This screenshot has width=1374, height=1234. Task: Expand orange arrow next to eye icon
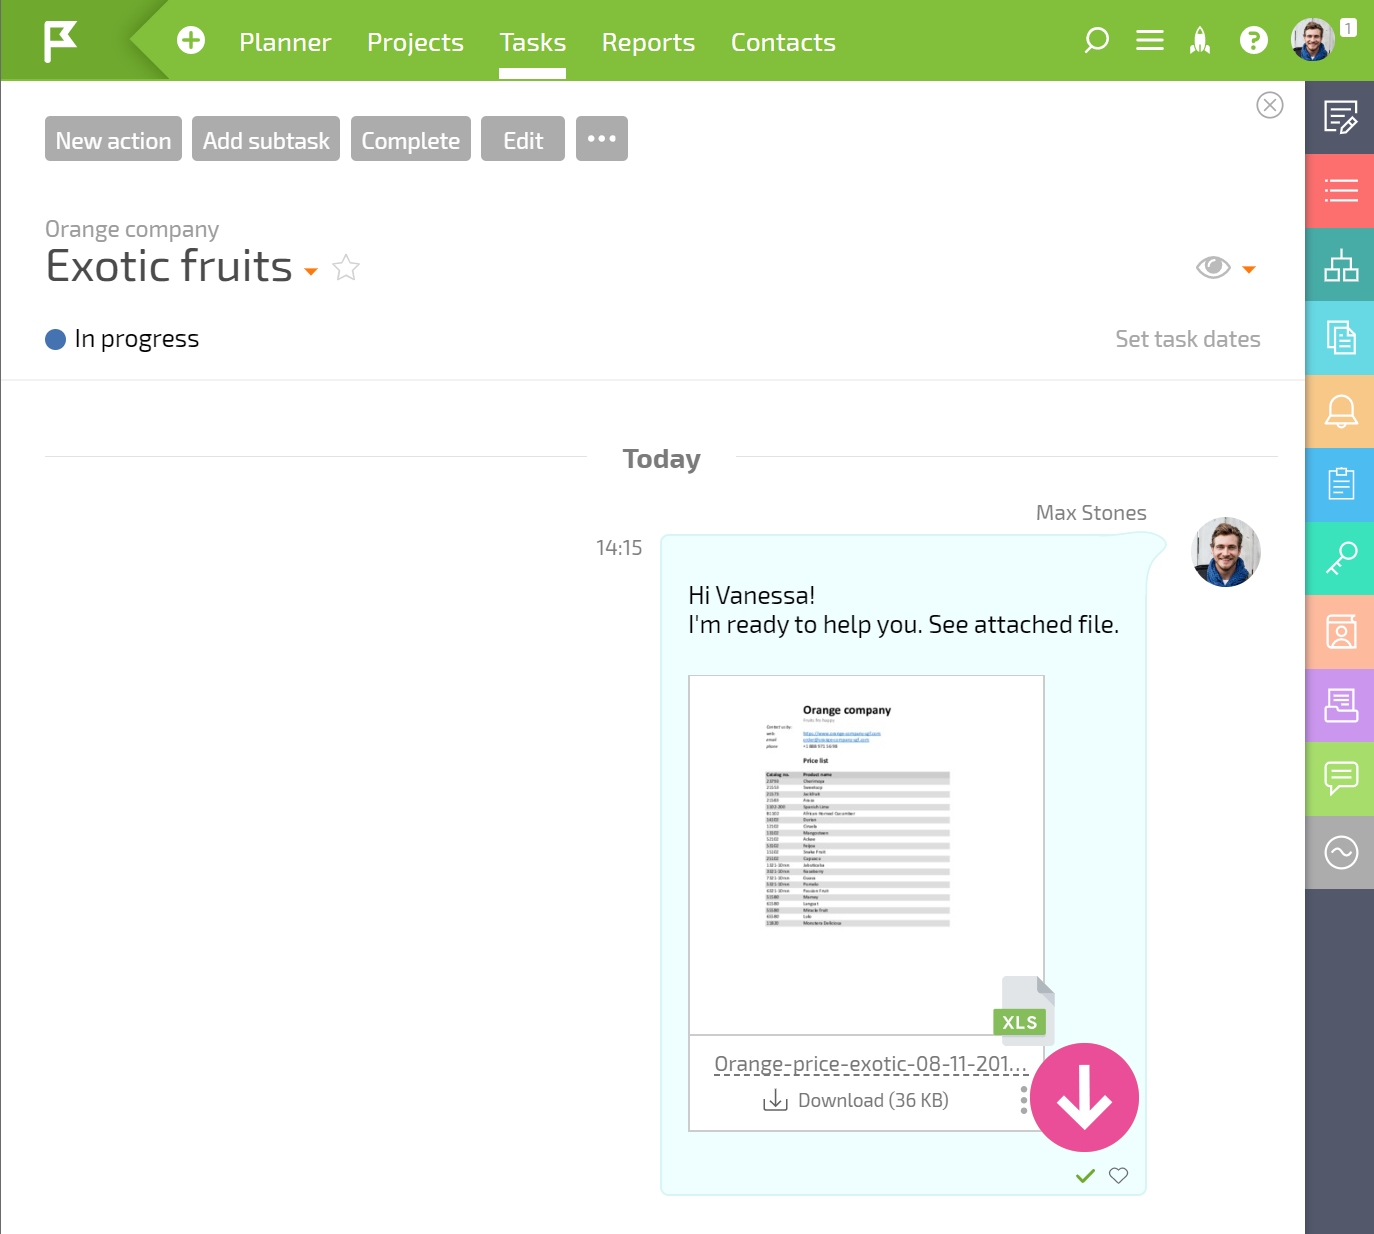point(1248,269)
